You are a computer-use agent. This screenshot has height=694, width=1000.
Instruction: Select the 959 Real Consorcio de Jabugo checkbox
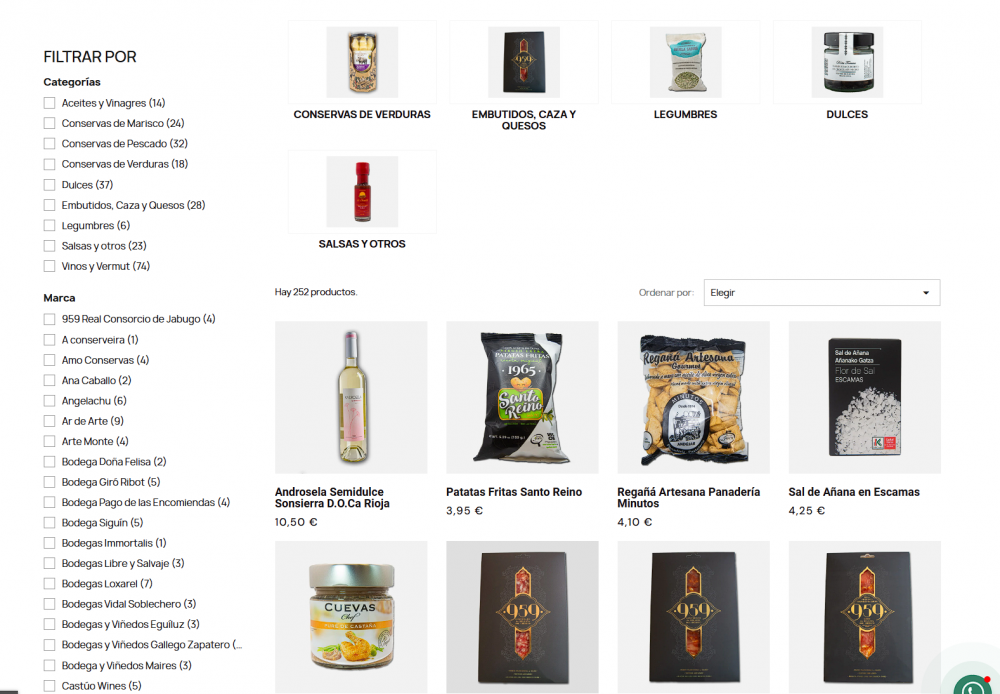point(49,319)
